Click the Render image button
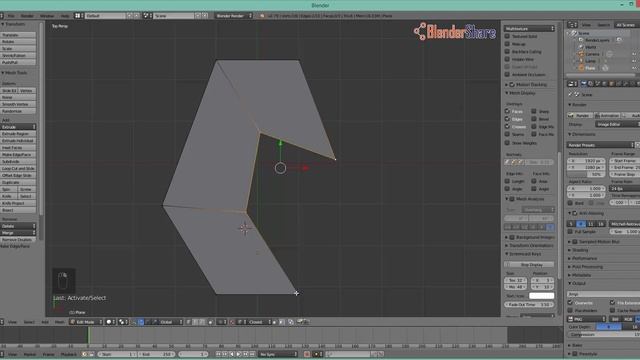Viewport: 640px width, 360px height. (x=580, y=116)
